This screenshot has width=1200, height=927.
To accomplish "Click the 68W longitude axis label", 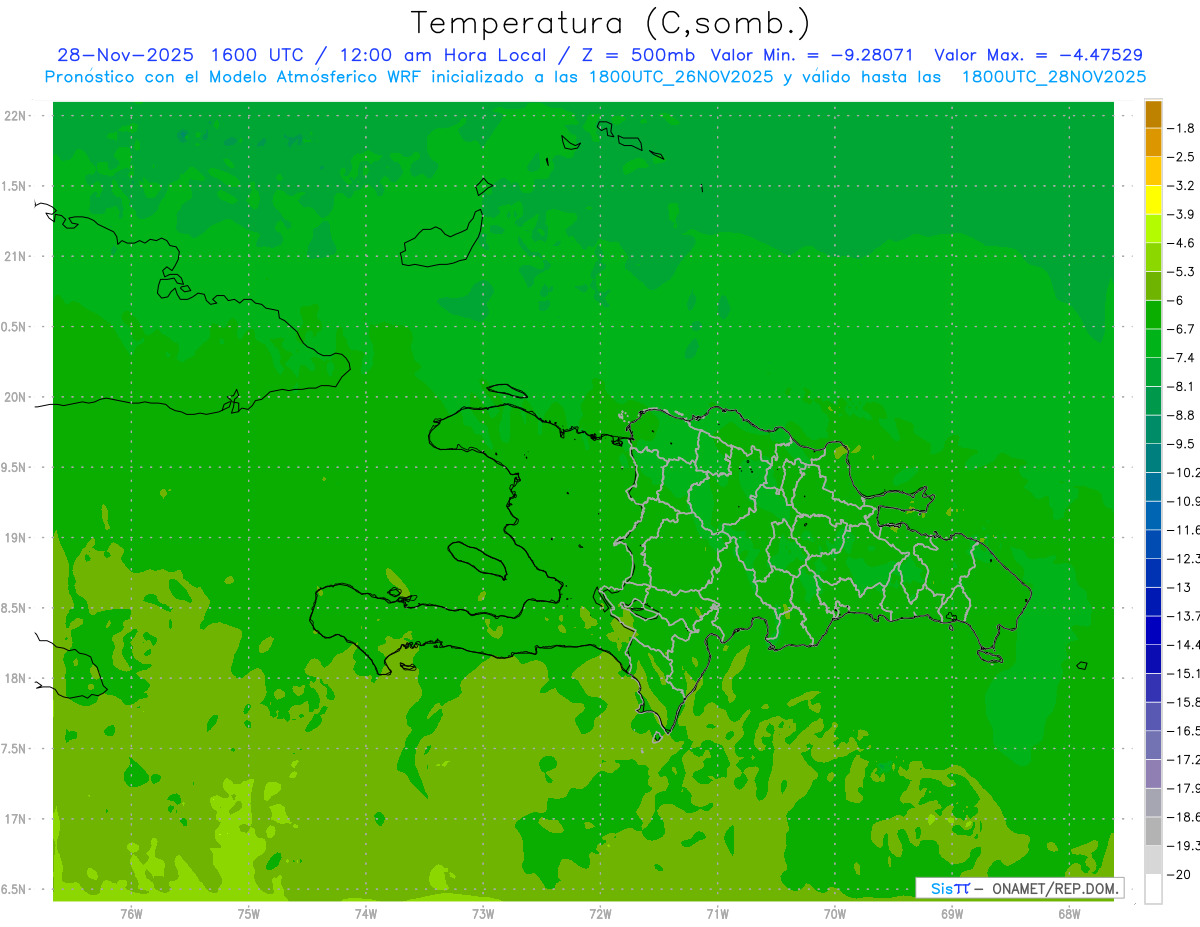I will (x=1068, y=913).
